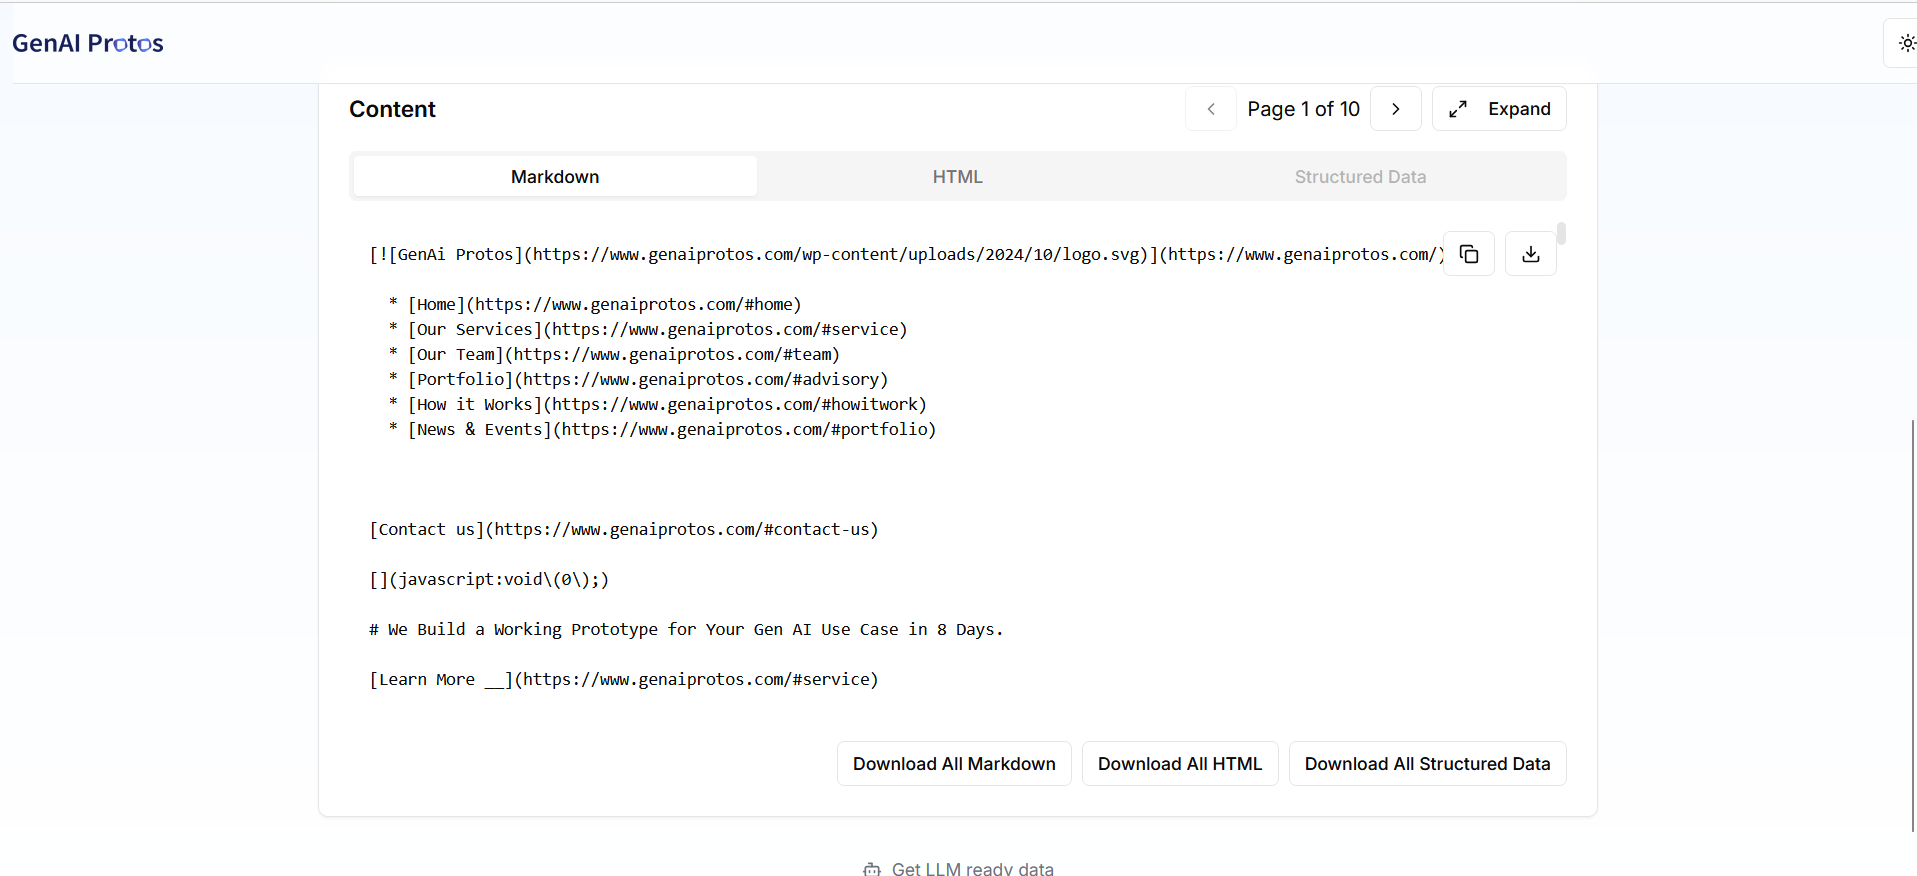Click Download All HTML button
The height and width of the screenshot is (876, 1917).
(x=1180, y=764)
